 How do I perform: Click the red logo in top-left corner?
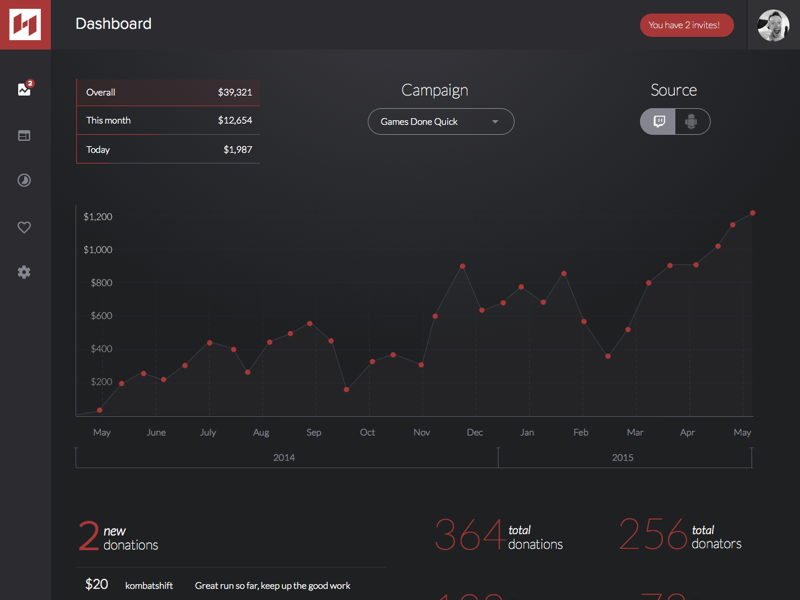pos(25,24)
